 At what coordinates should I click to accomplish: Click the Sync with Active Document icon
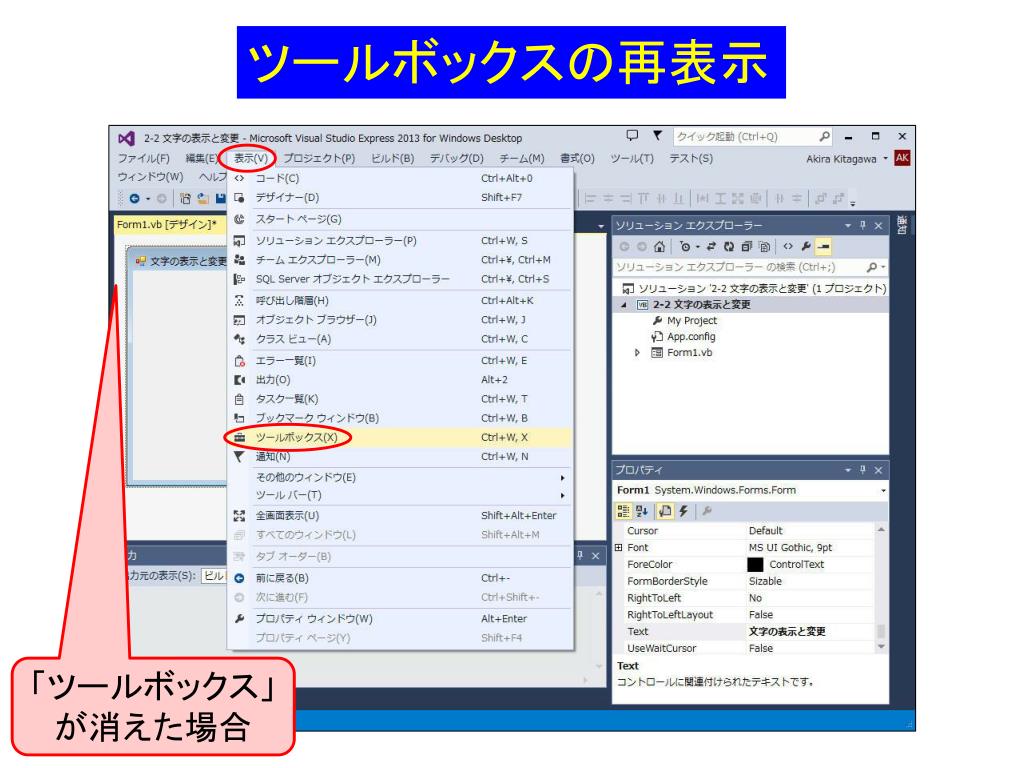711,247
